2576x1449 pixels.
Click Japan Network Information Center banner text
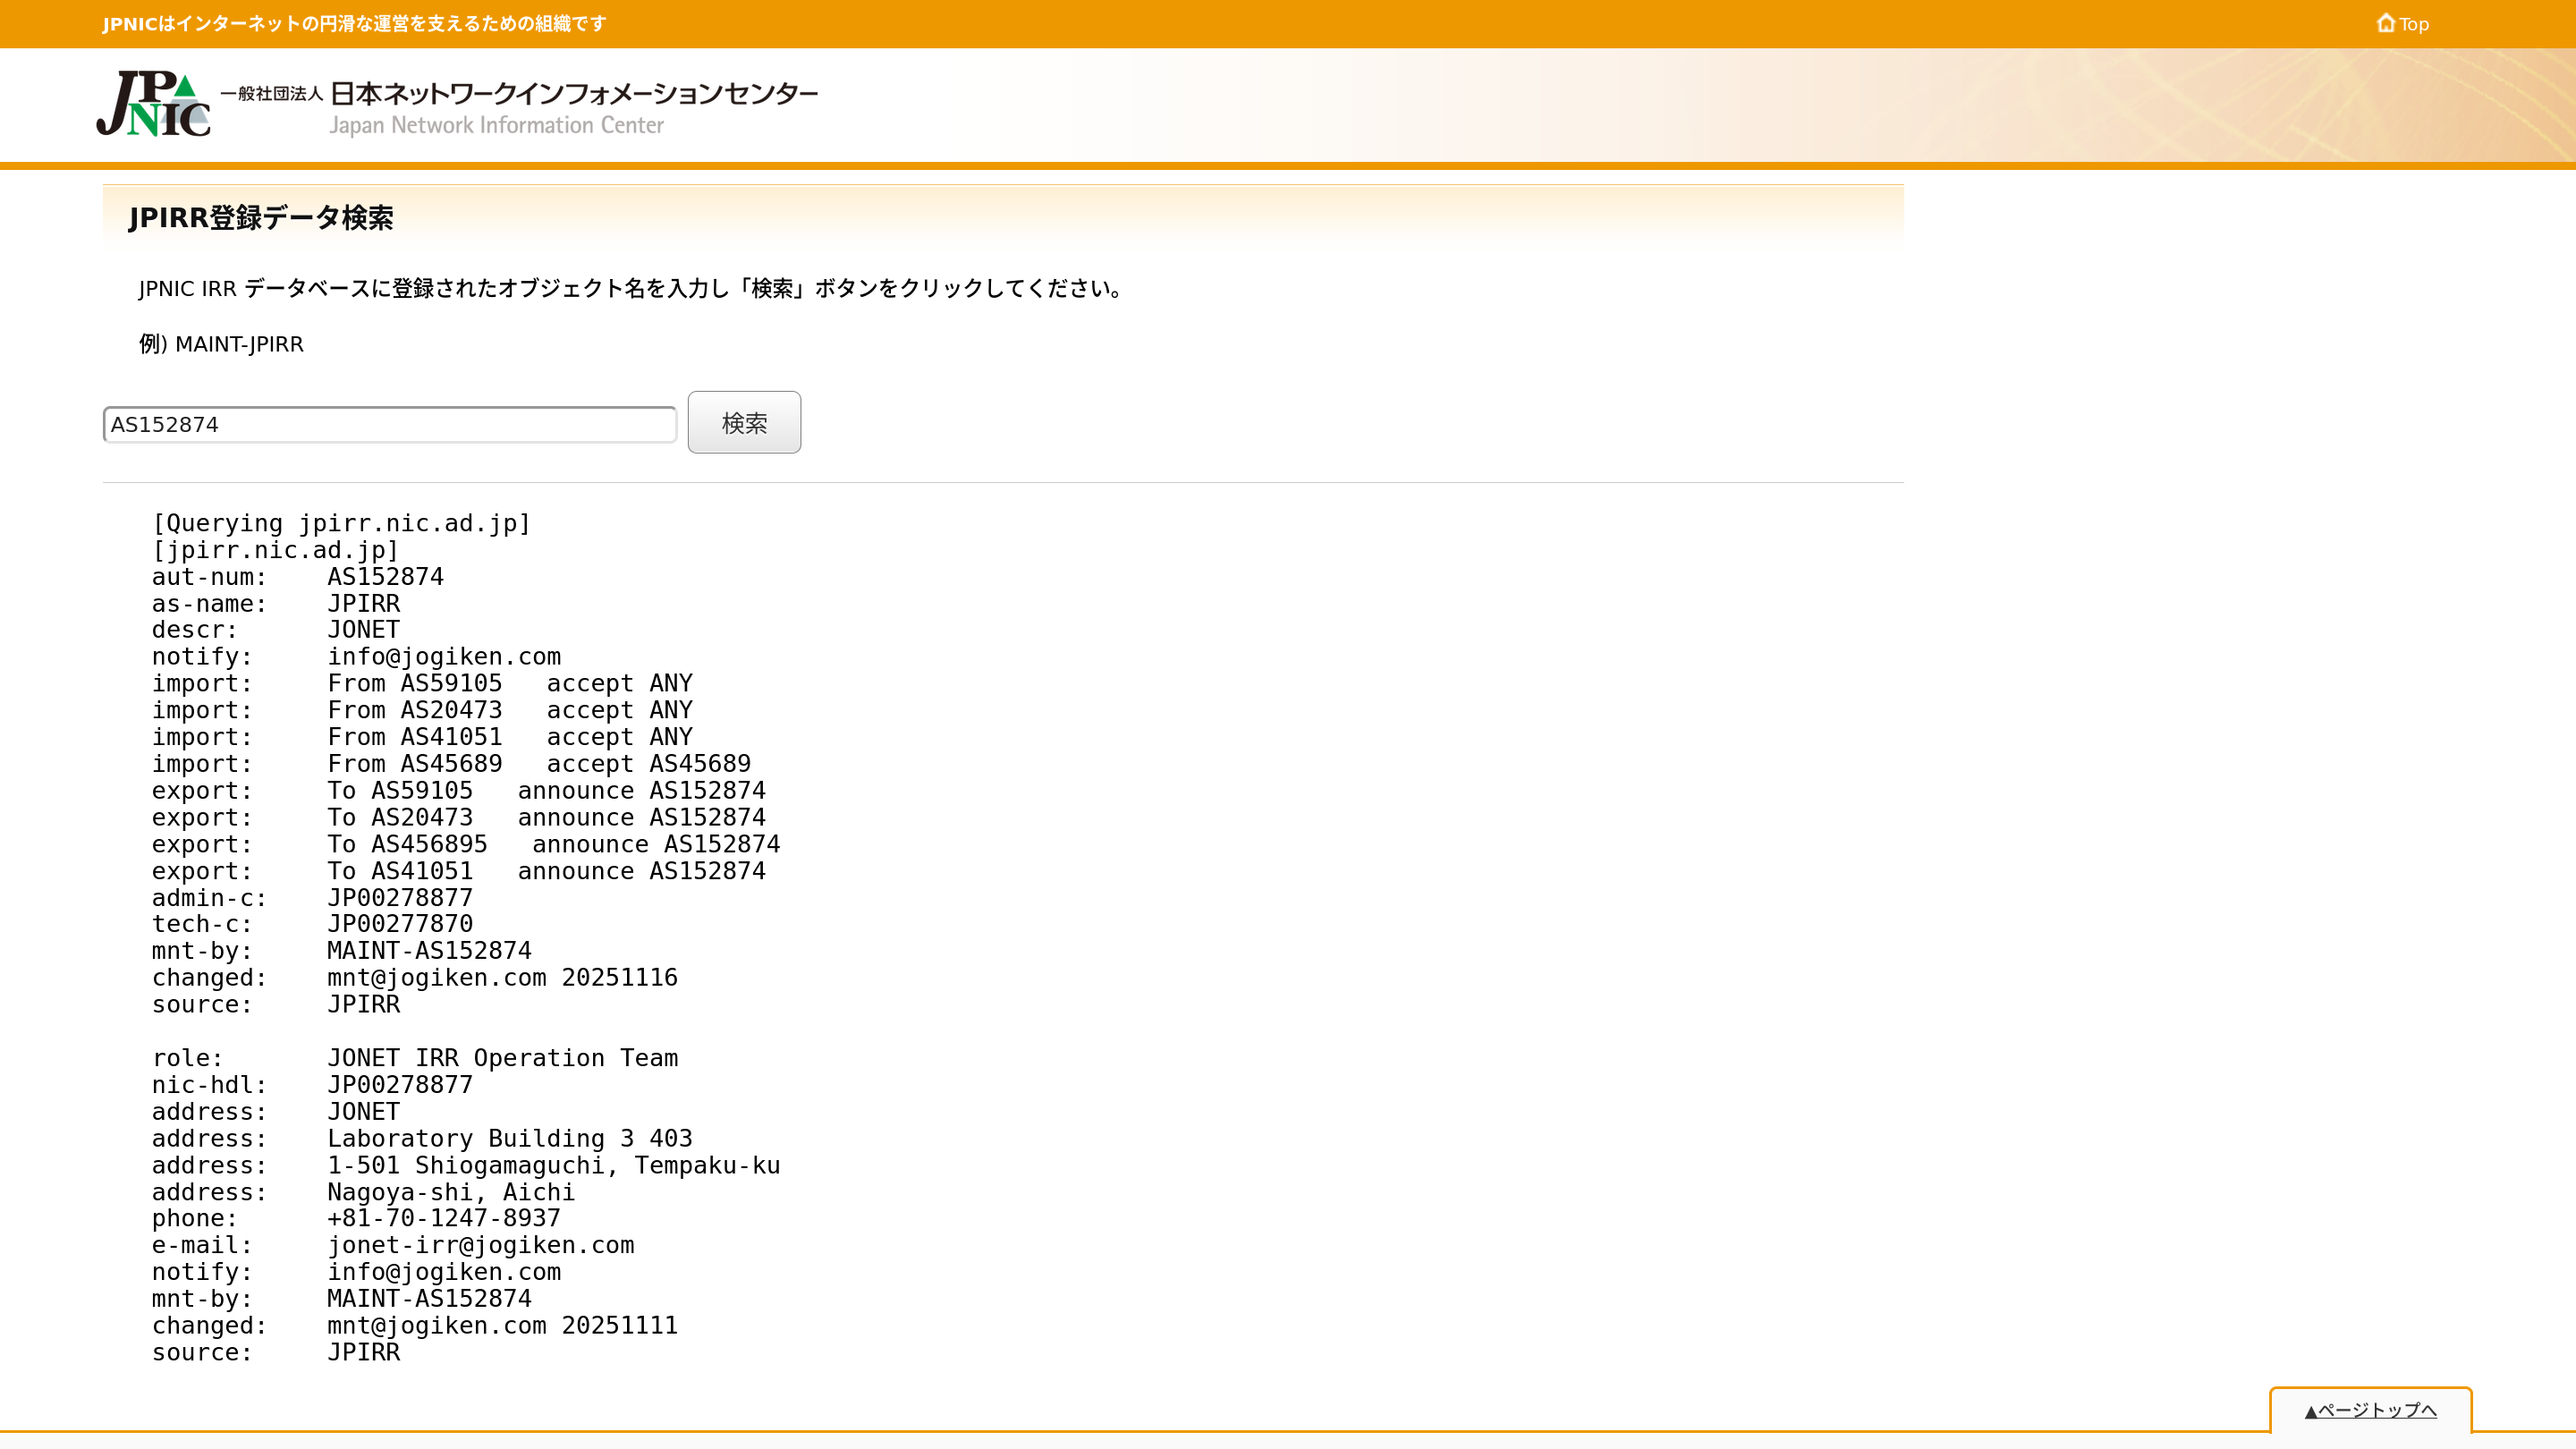point(496,126)
